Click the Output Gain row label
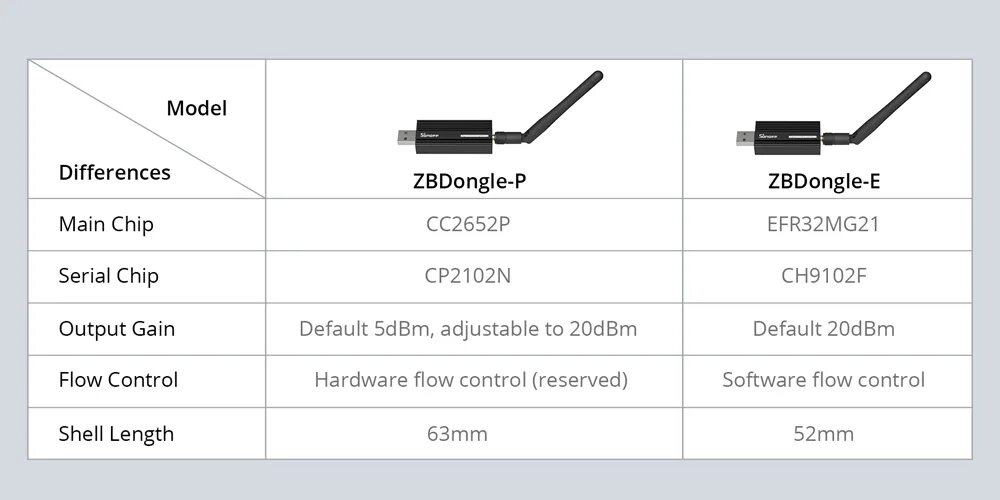This screenshot has width=1000, height=500. 117,329
